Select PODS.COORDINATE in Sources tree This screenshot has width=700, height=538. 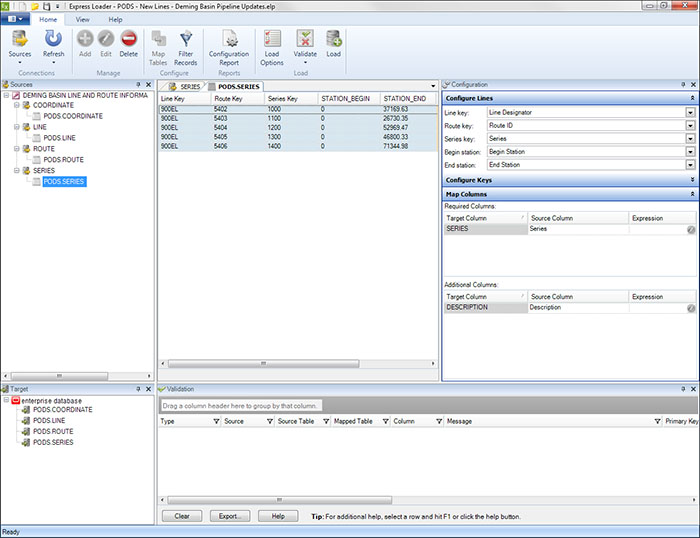click(73, 116)
